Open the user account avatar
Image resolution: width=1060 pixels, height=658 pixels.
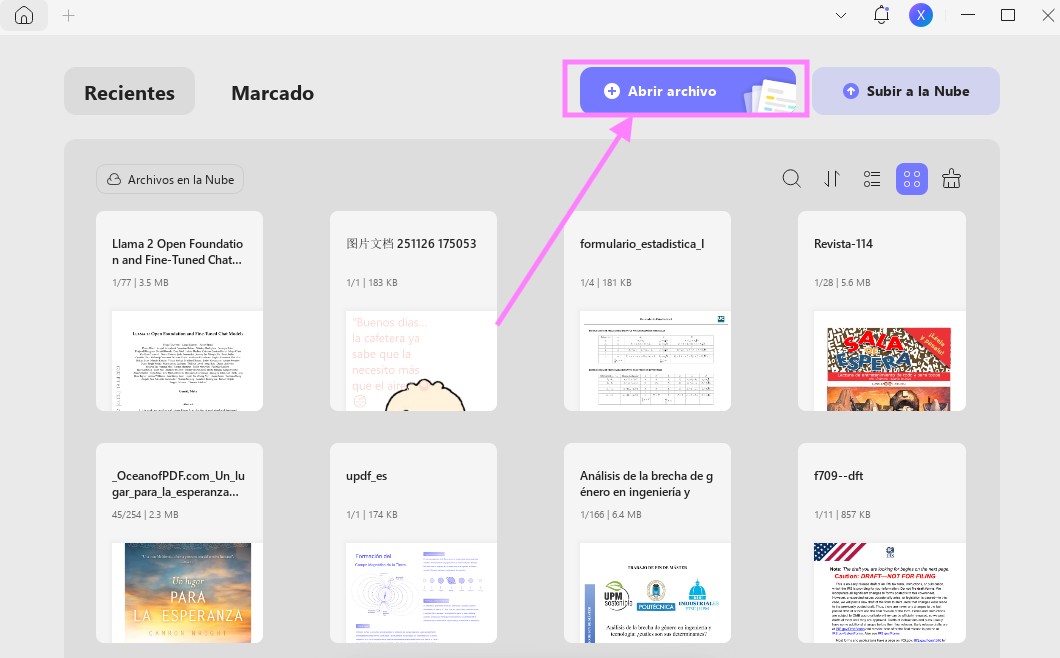pyautogui.click(x=921, y=15)
